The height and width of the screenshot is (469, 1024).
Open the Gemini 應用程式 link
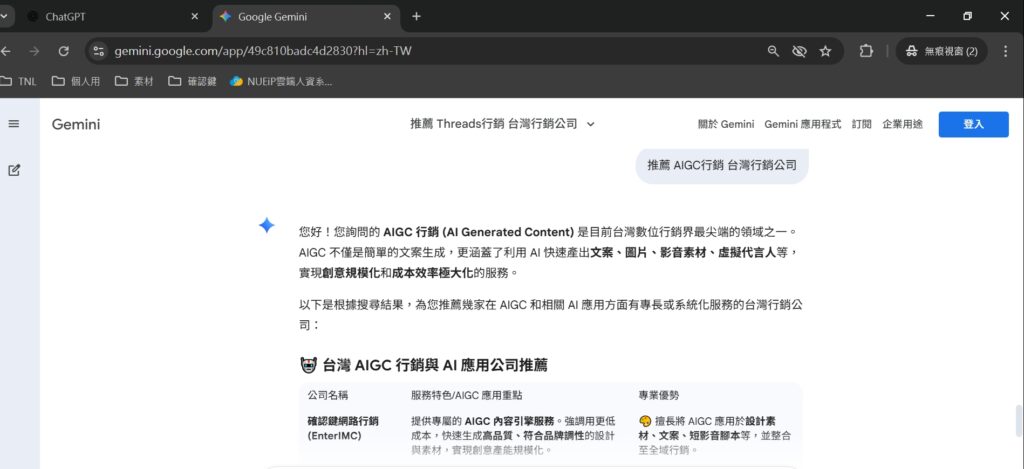pos(803,124)
